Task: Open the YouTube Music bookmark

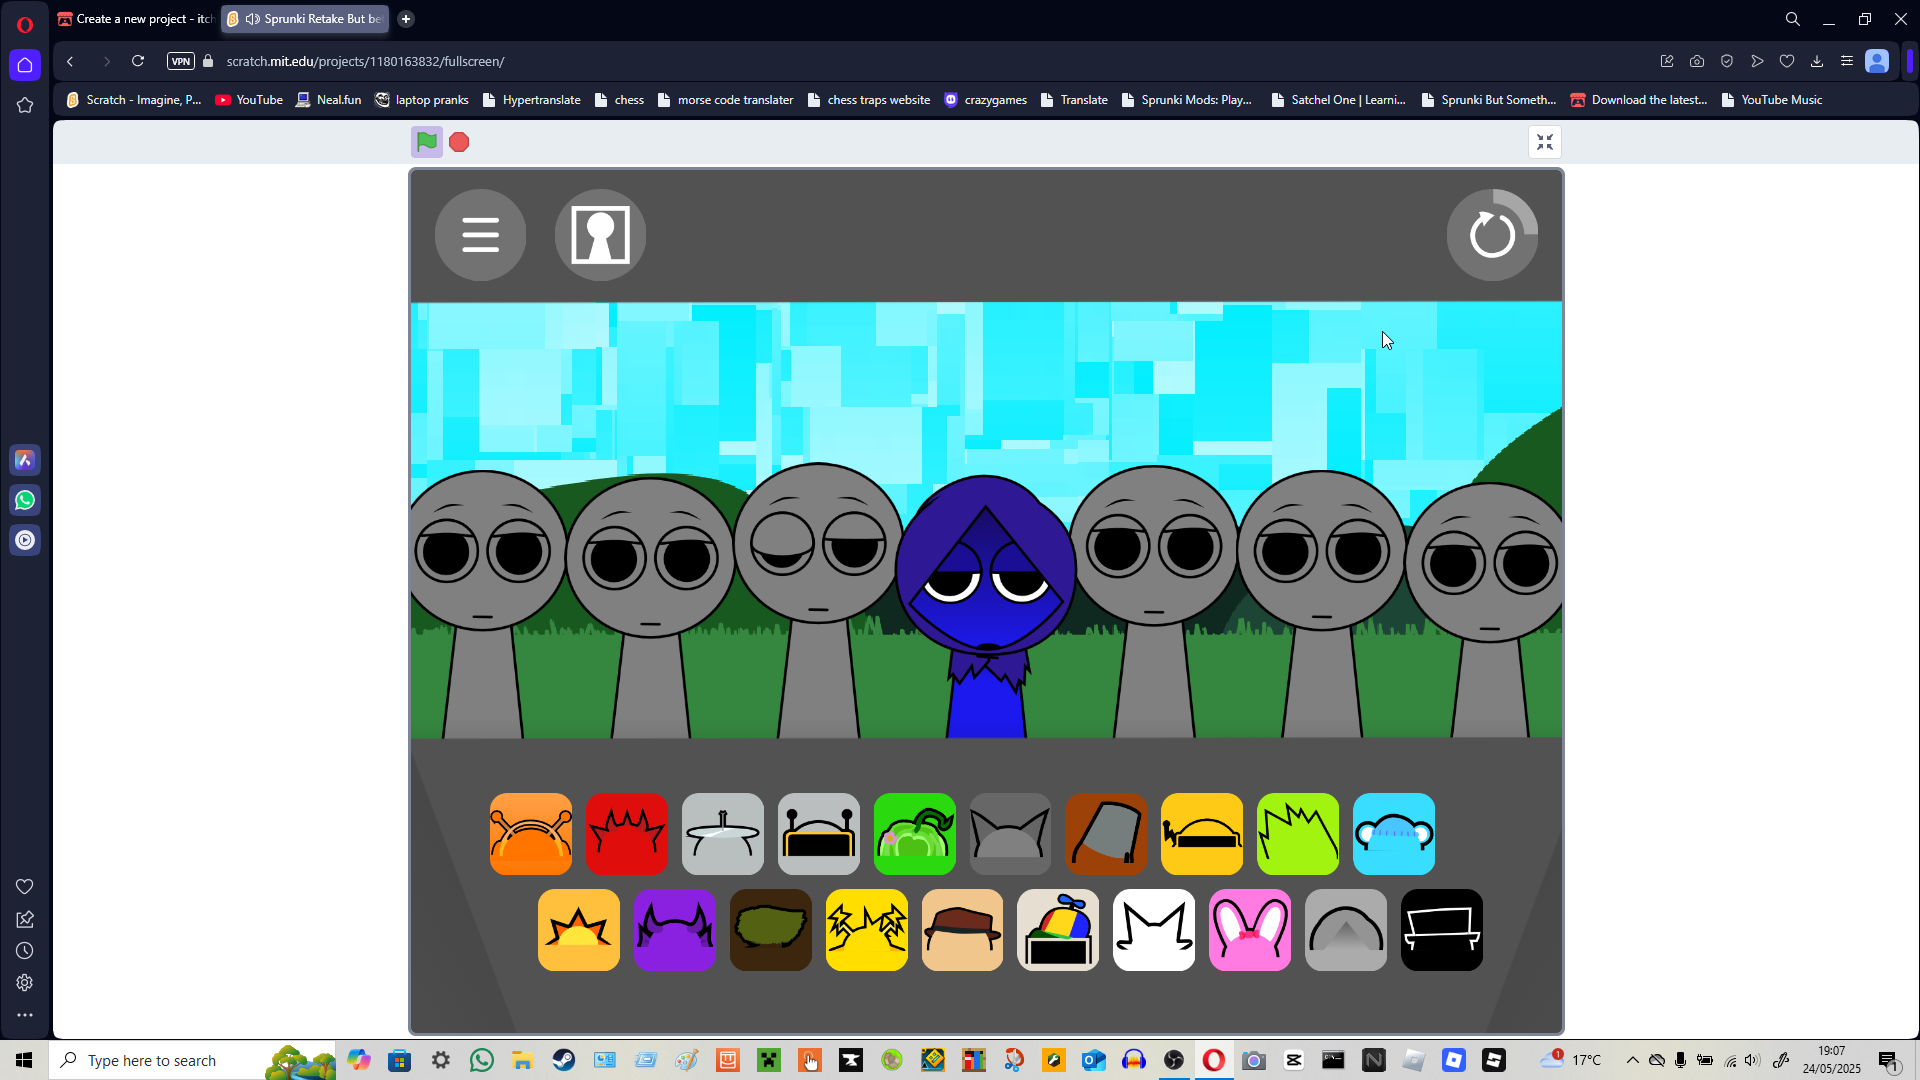Action: click(x=1772, y=100)
